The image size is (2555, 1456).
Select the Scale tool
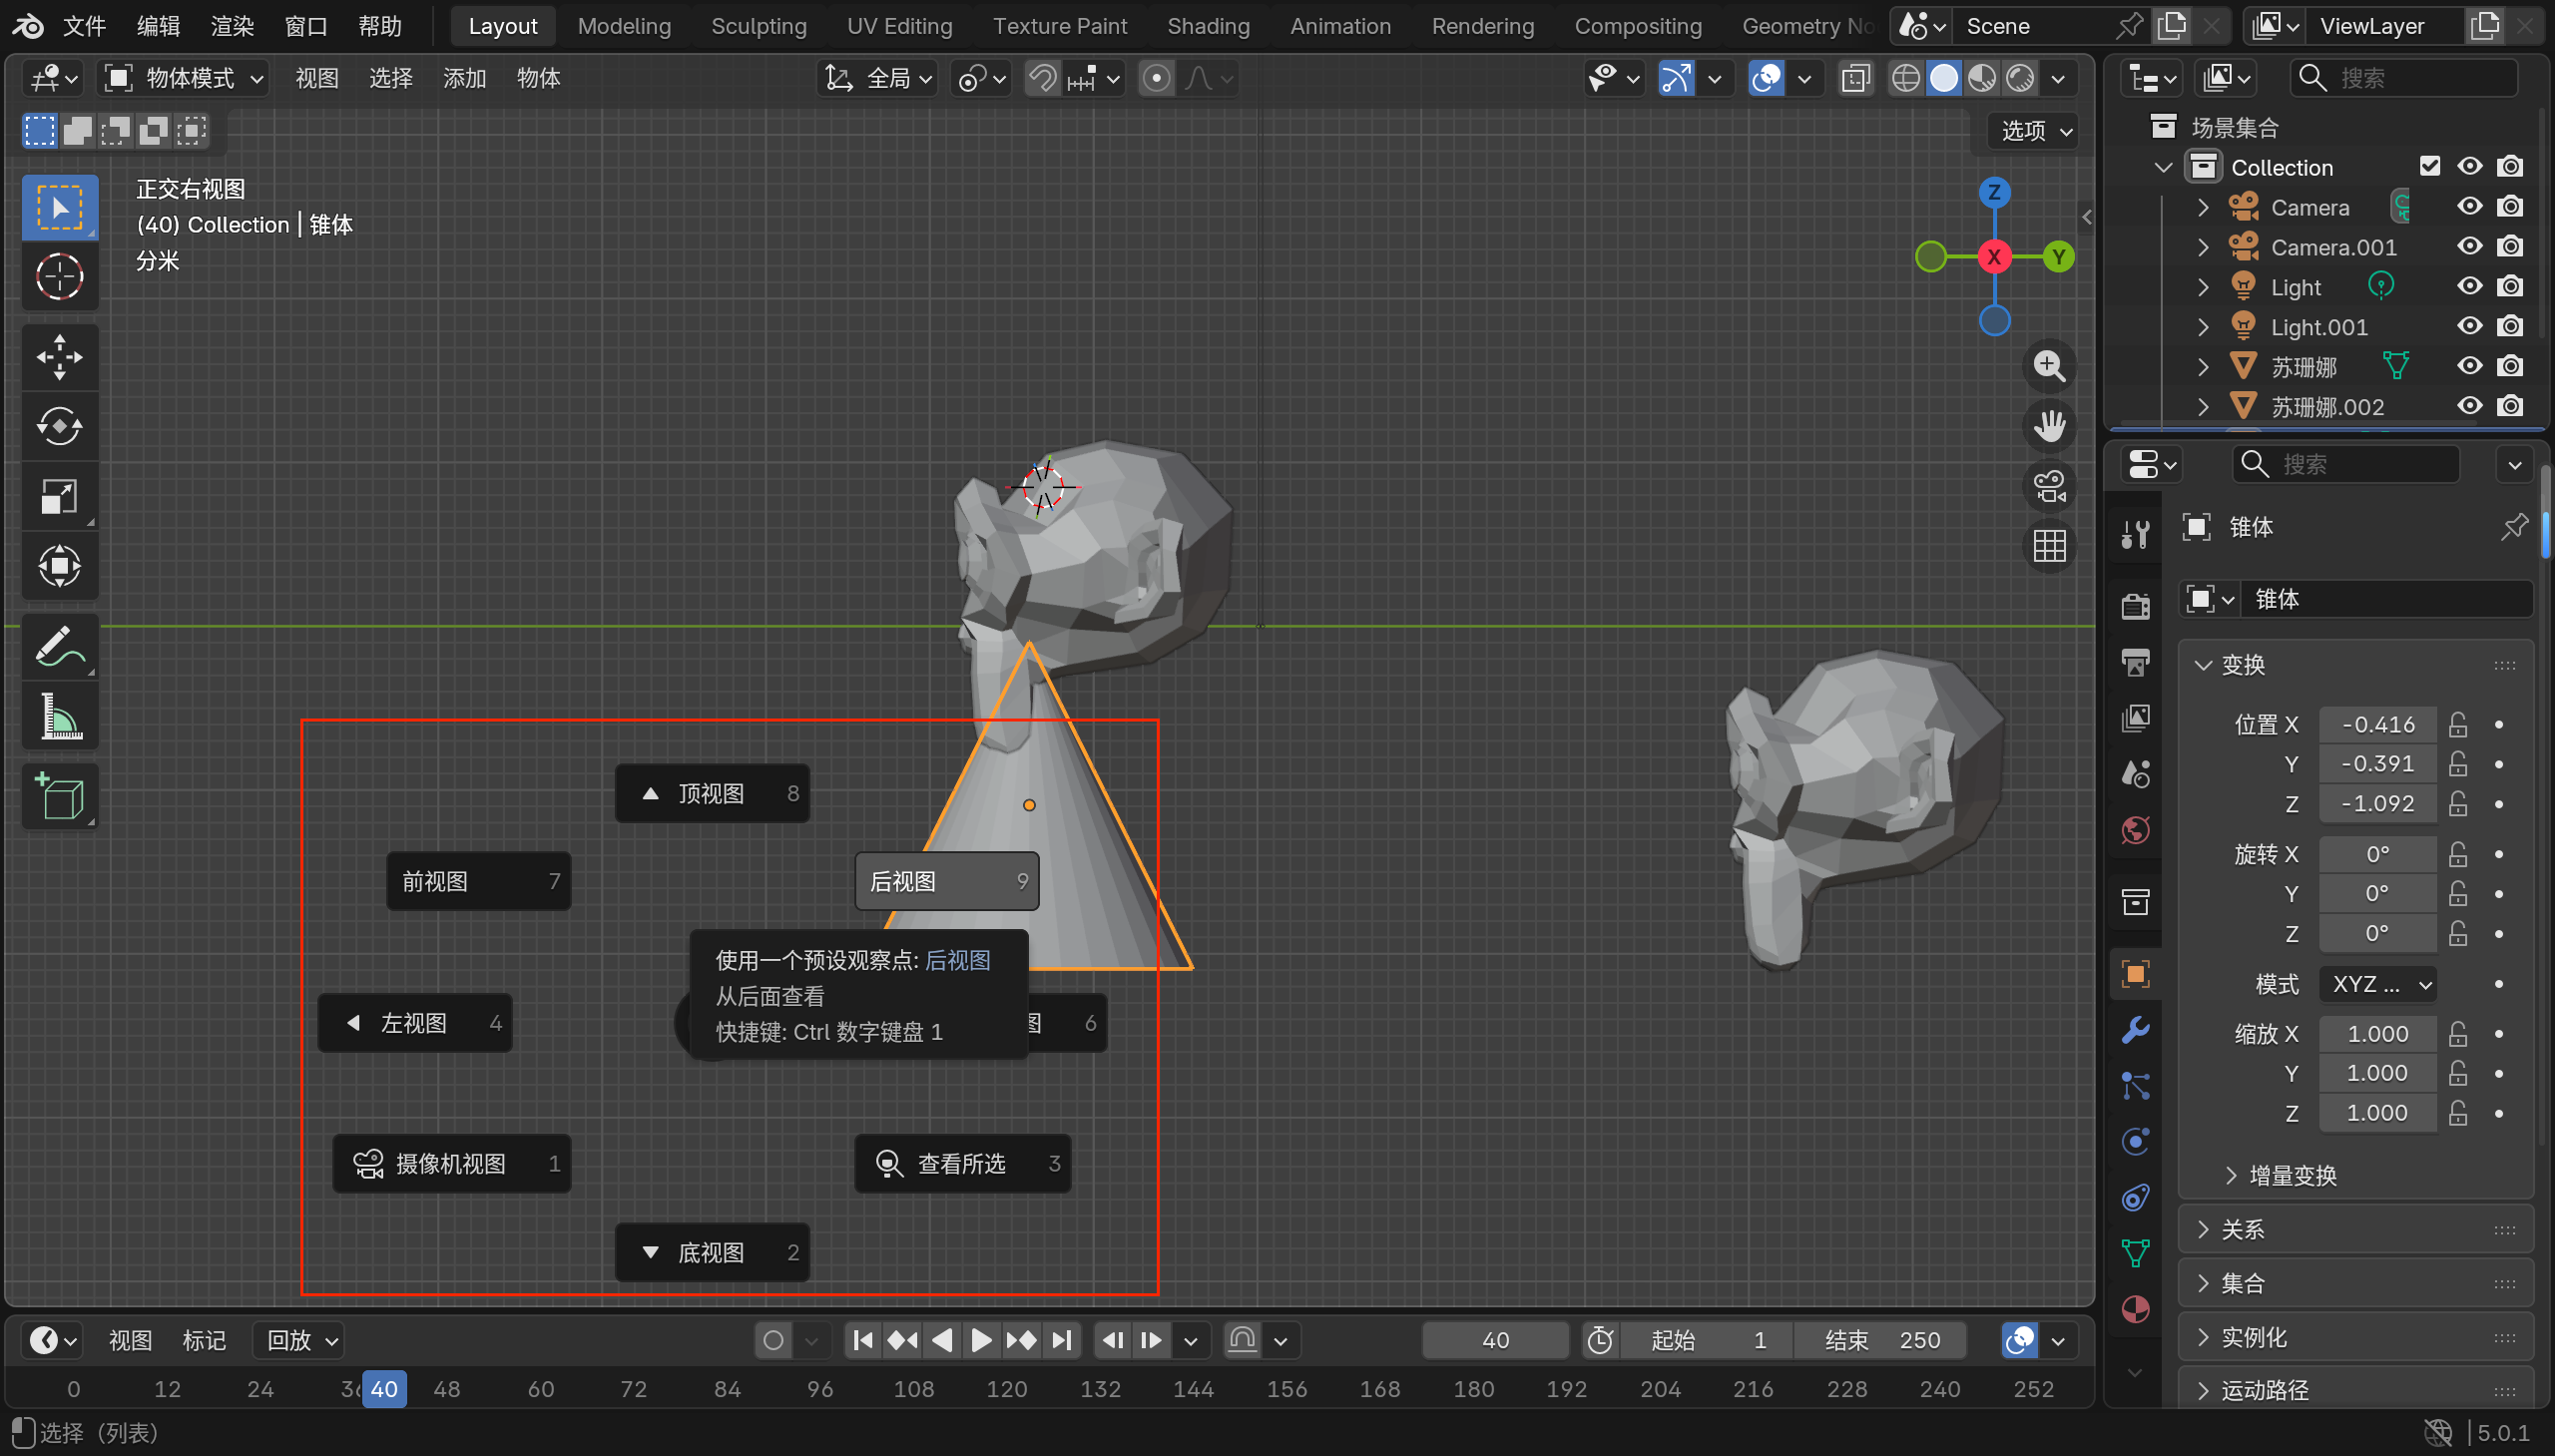59,497
